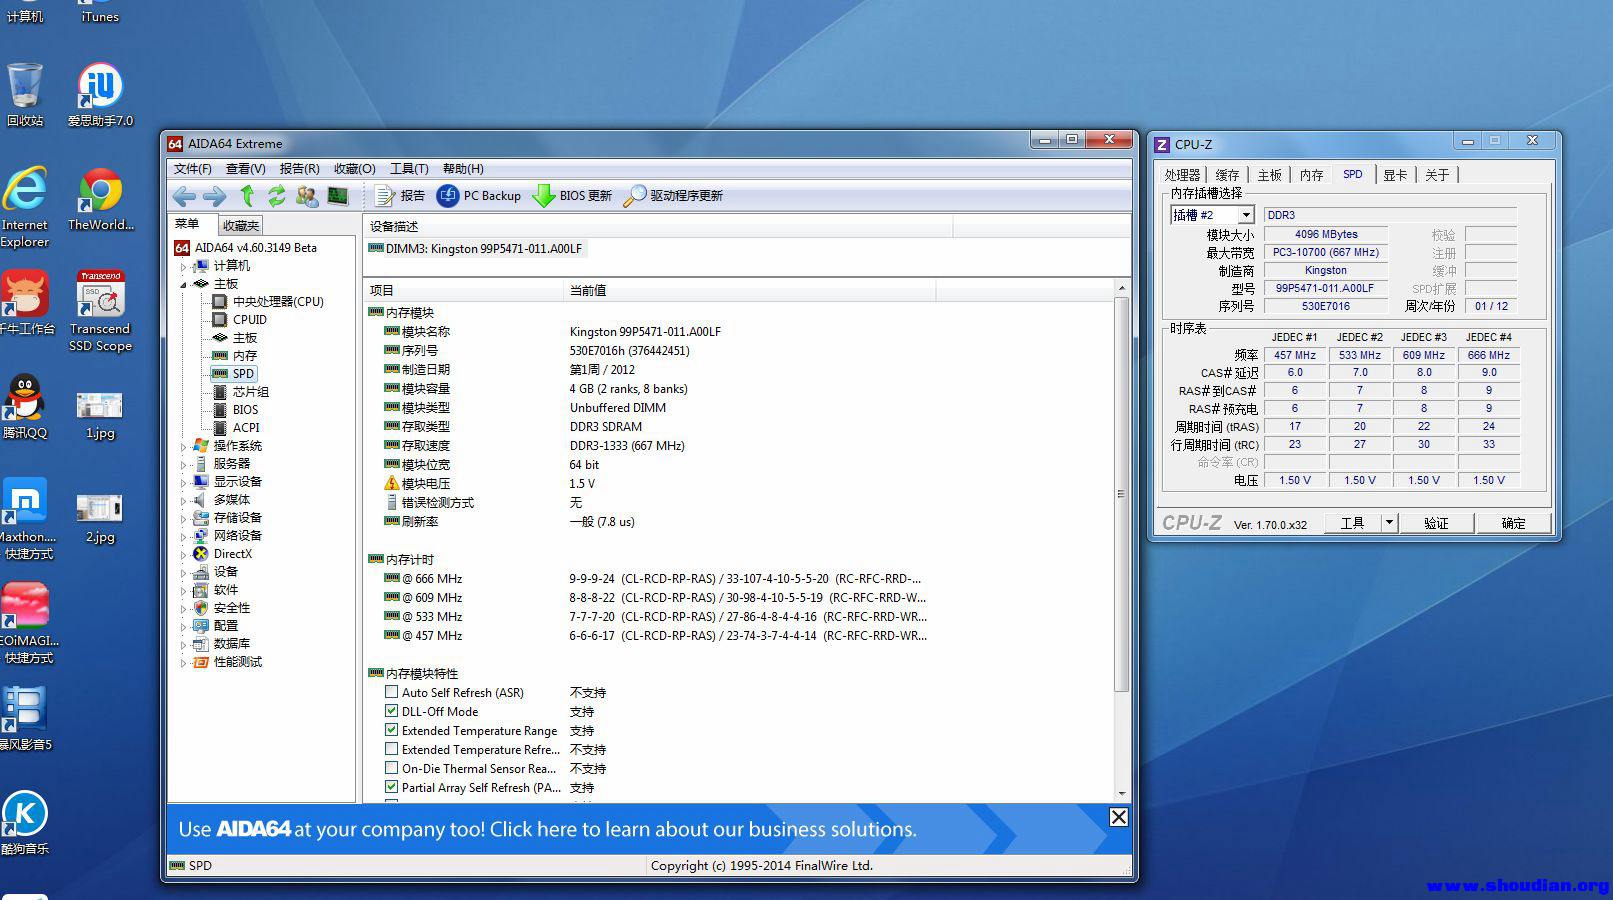Screen dimensions: 1613x900
Task: Open the 回收站 recycle bin icon
Action: pos(25,96)
